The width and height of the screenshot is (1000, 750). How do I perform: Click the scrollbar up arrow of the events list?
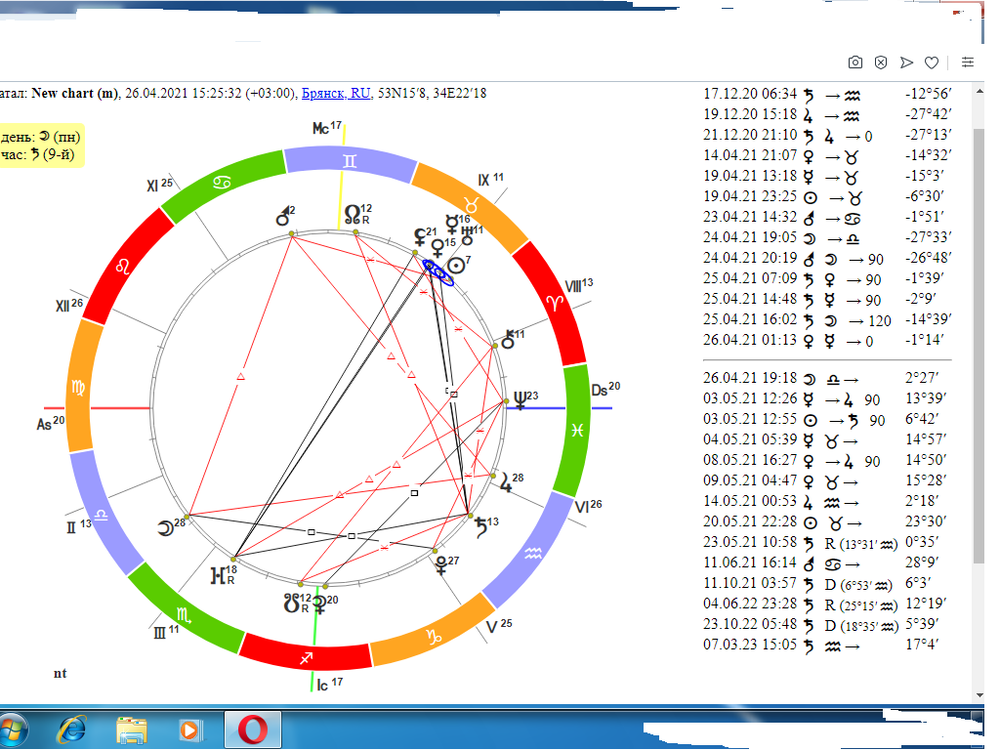point(980,92)
